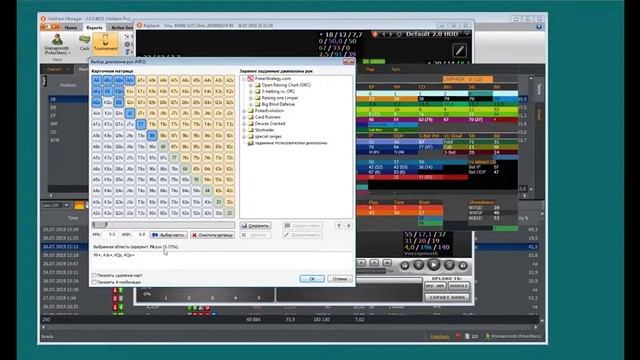
Task: Expand the 3-betting vs. ORC folder
Action: 251,91
